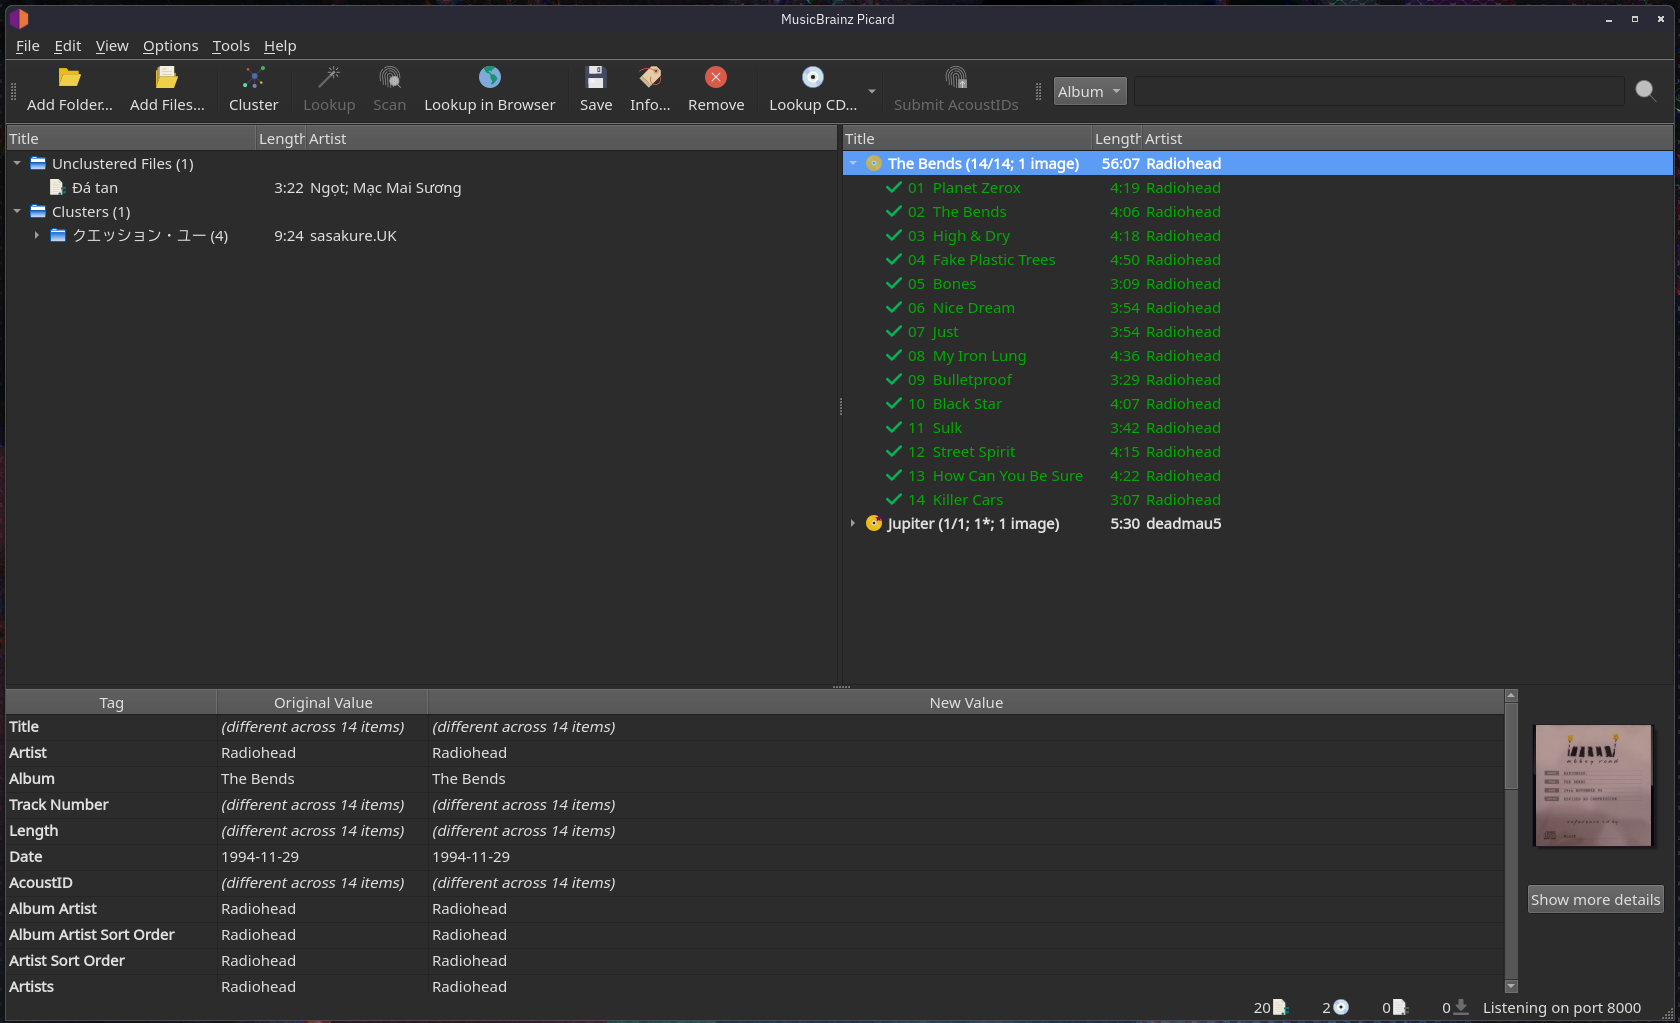Click The Bends cover art thumbnail

click(x=1593, y=786)
